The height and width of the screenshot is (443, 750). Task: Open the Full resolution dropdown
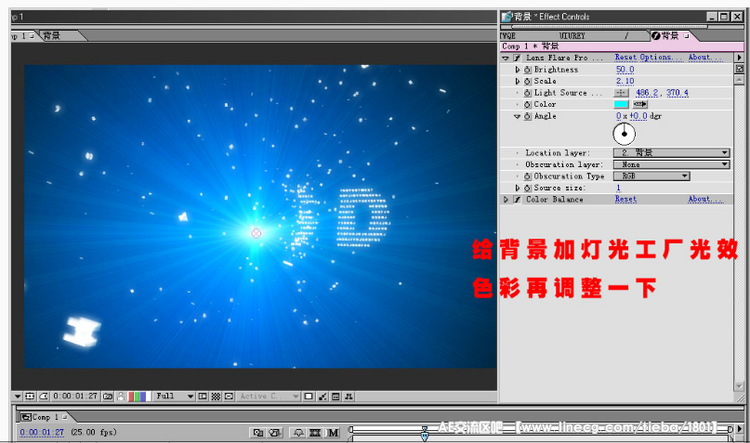click(175, 396)
